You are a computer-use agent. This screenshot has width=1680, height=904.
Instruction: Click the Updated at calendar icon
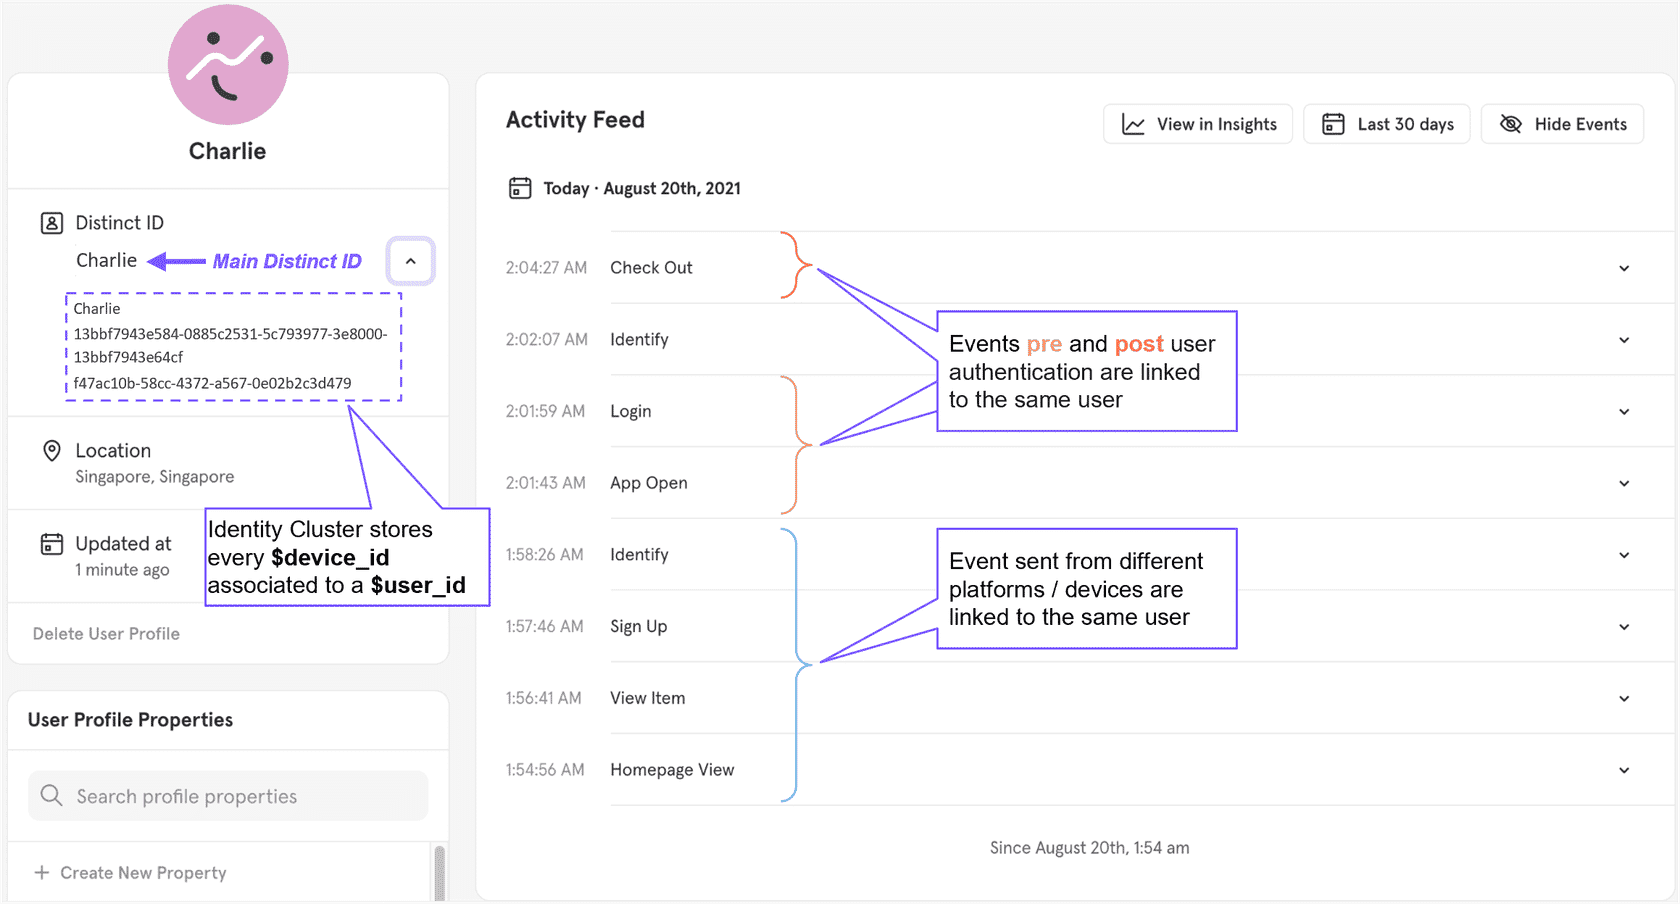click(x=52, y=544)
